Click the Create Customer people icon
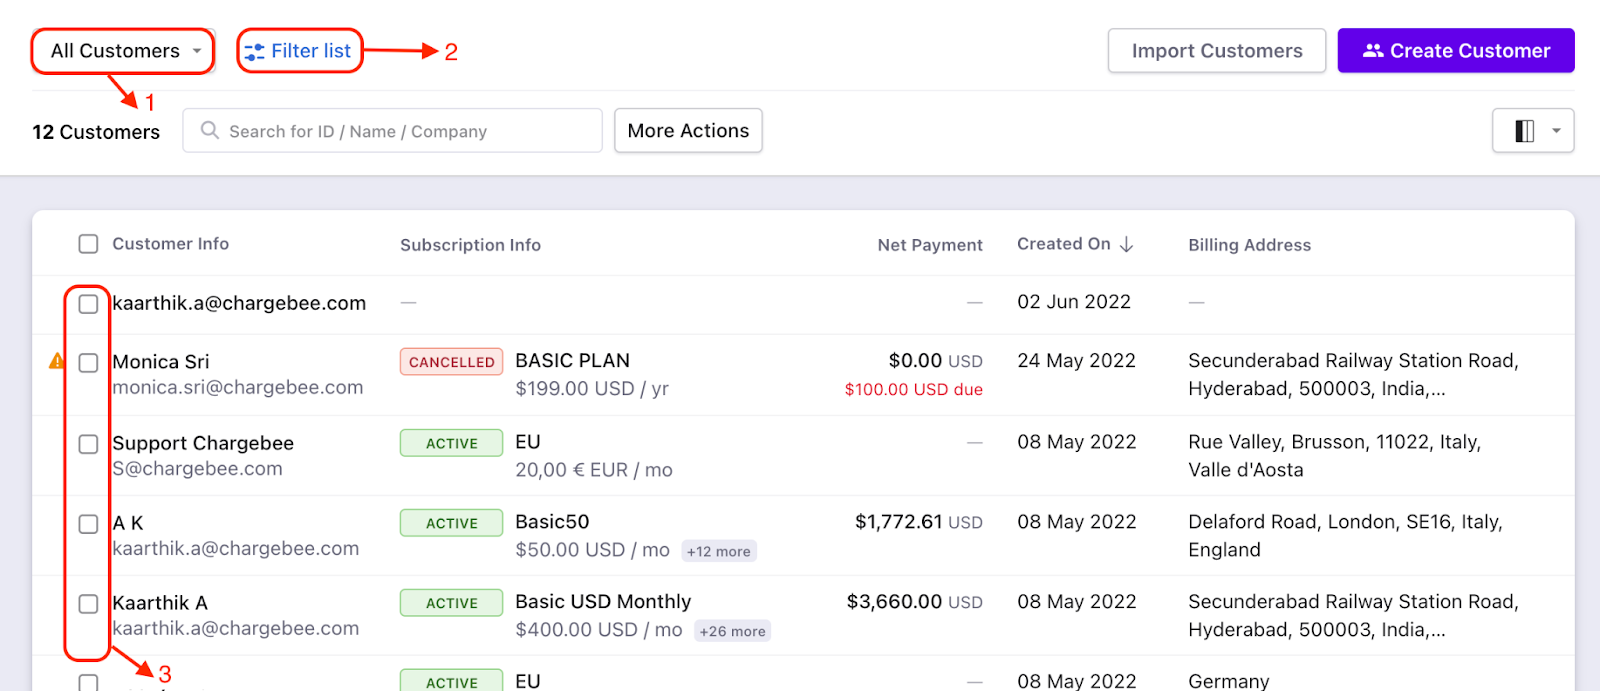The height and width of the screenshot is (691, 1600). click(x=1373, y=51)
